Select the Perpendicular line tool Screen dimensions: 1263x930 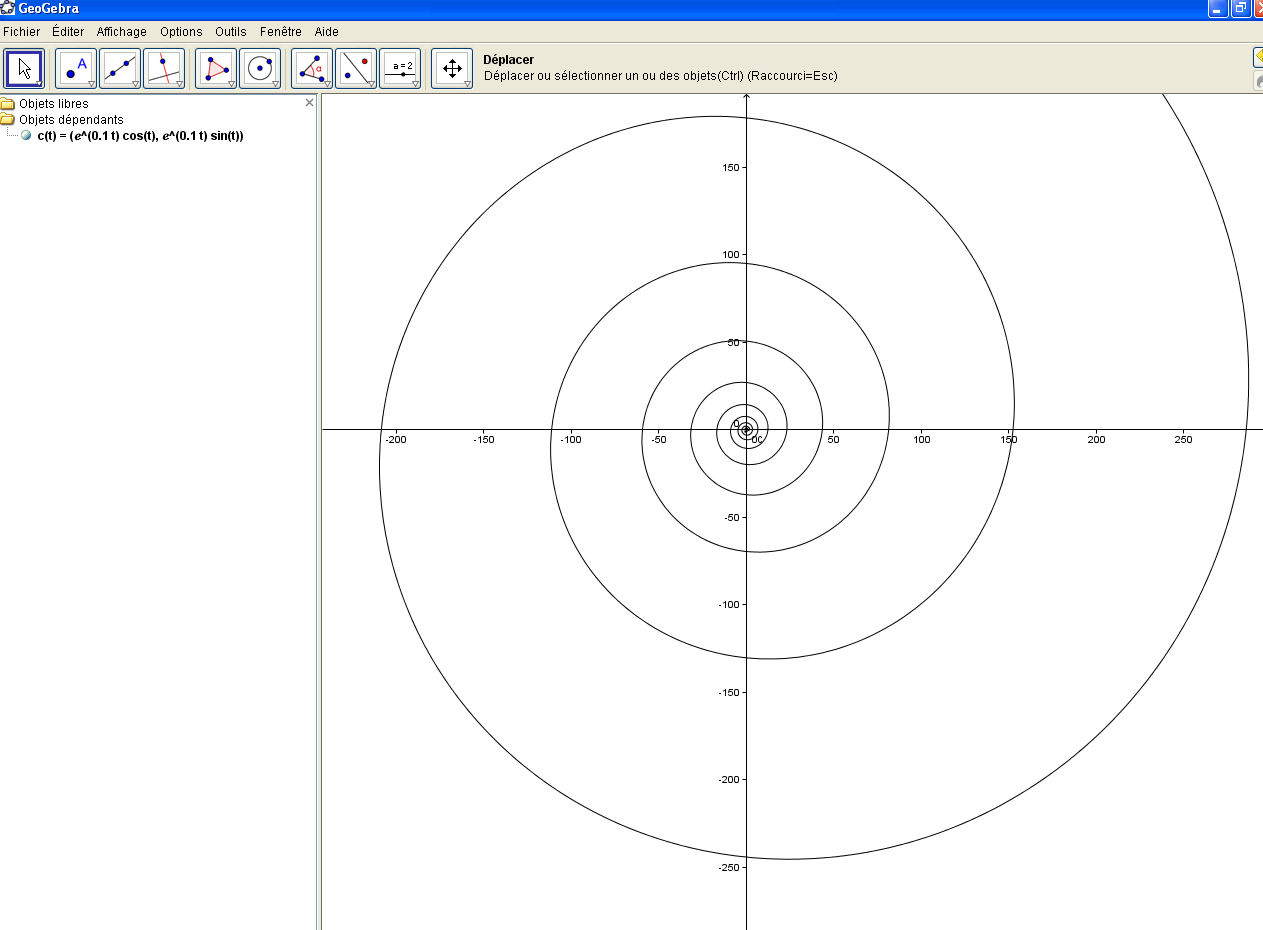coord(164,69)
